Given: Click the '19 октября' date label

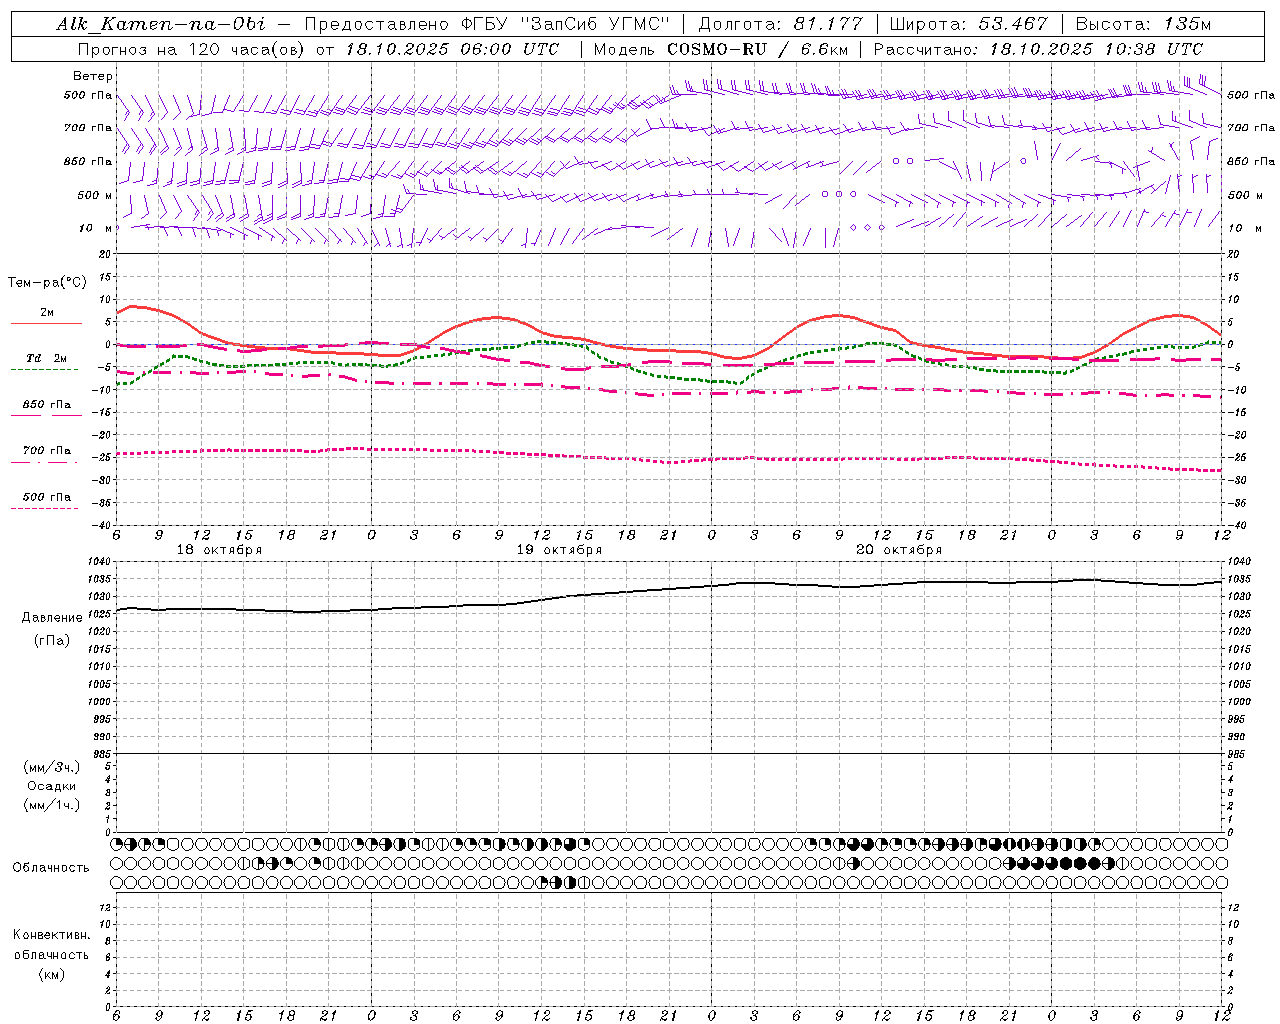Looking at the screenshot, I should coord(559,550).
